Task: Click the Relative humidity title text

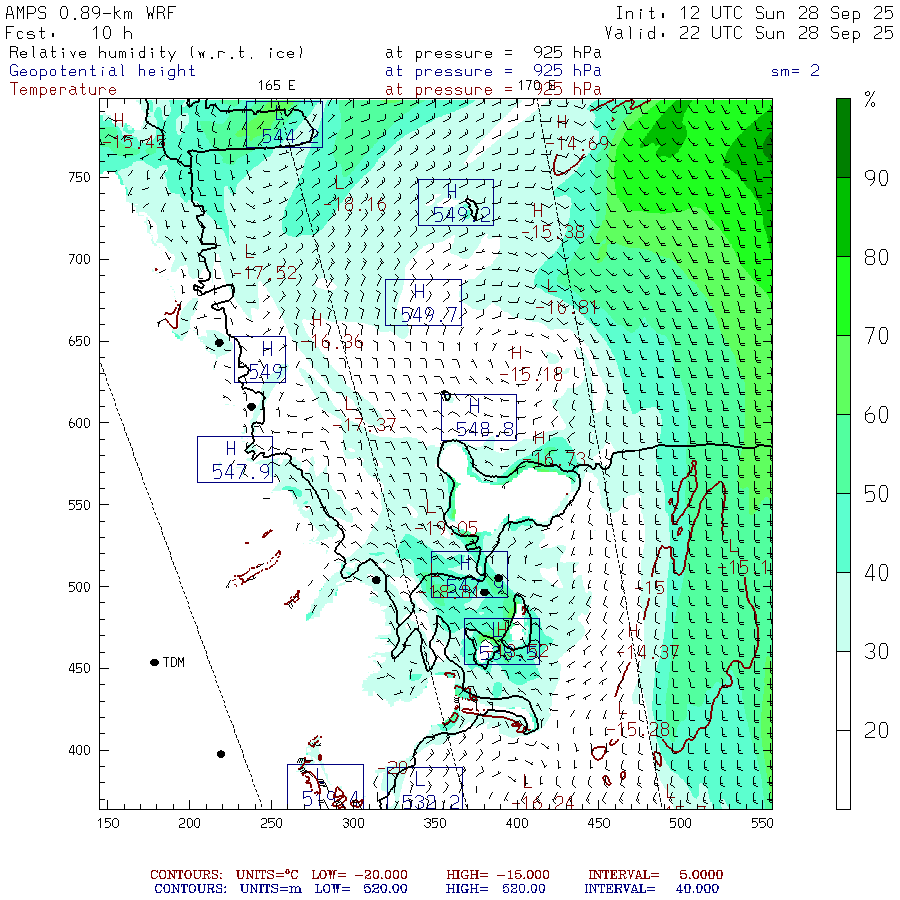Action: pos(156,53)
